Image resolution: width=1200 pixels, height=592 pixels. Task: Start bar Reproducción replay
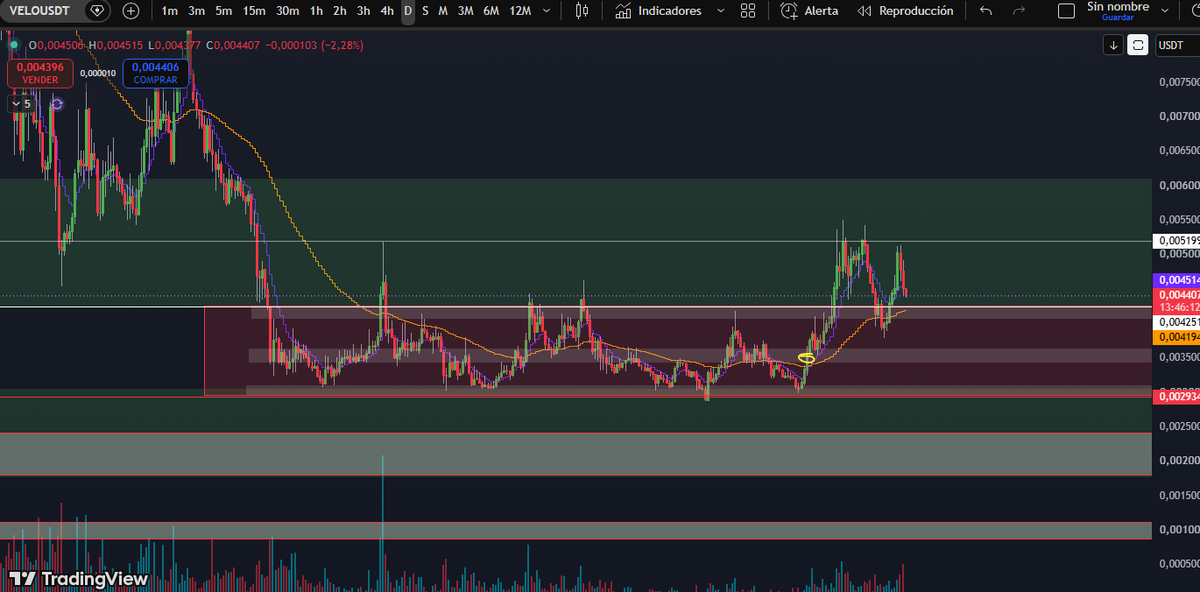click(905, 11)
